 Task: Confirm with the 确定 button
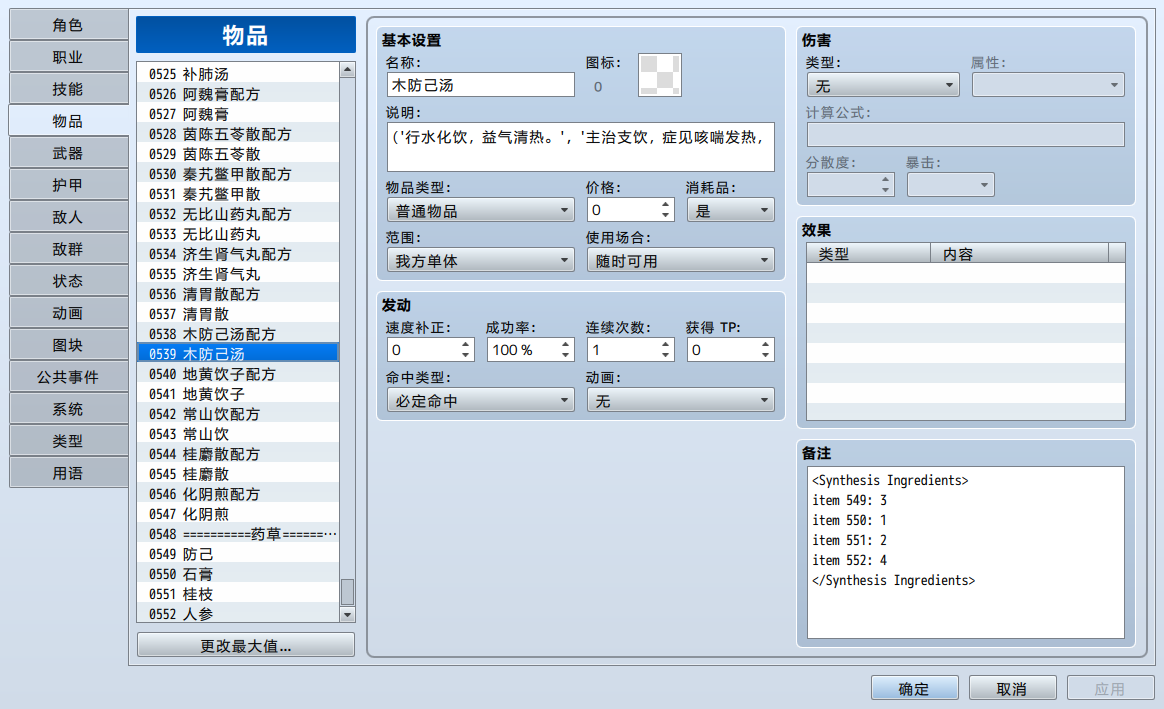point(915,688)
